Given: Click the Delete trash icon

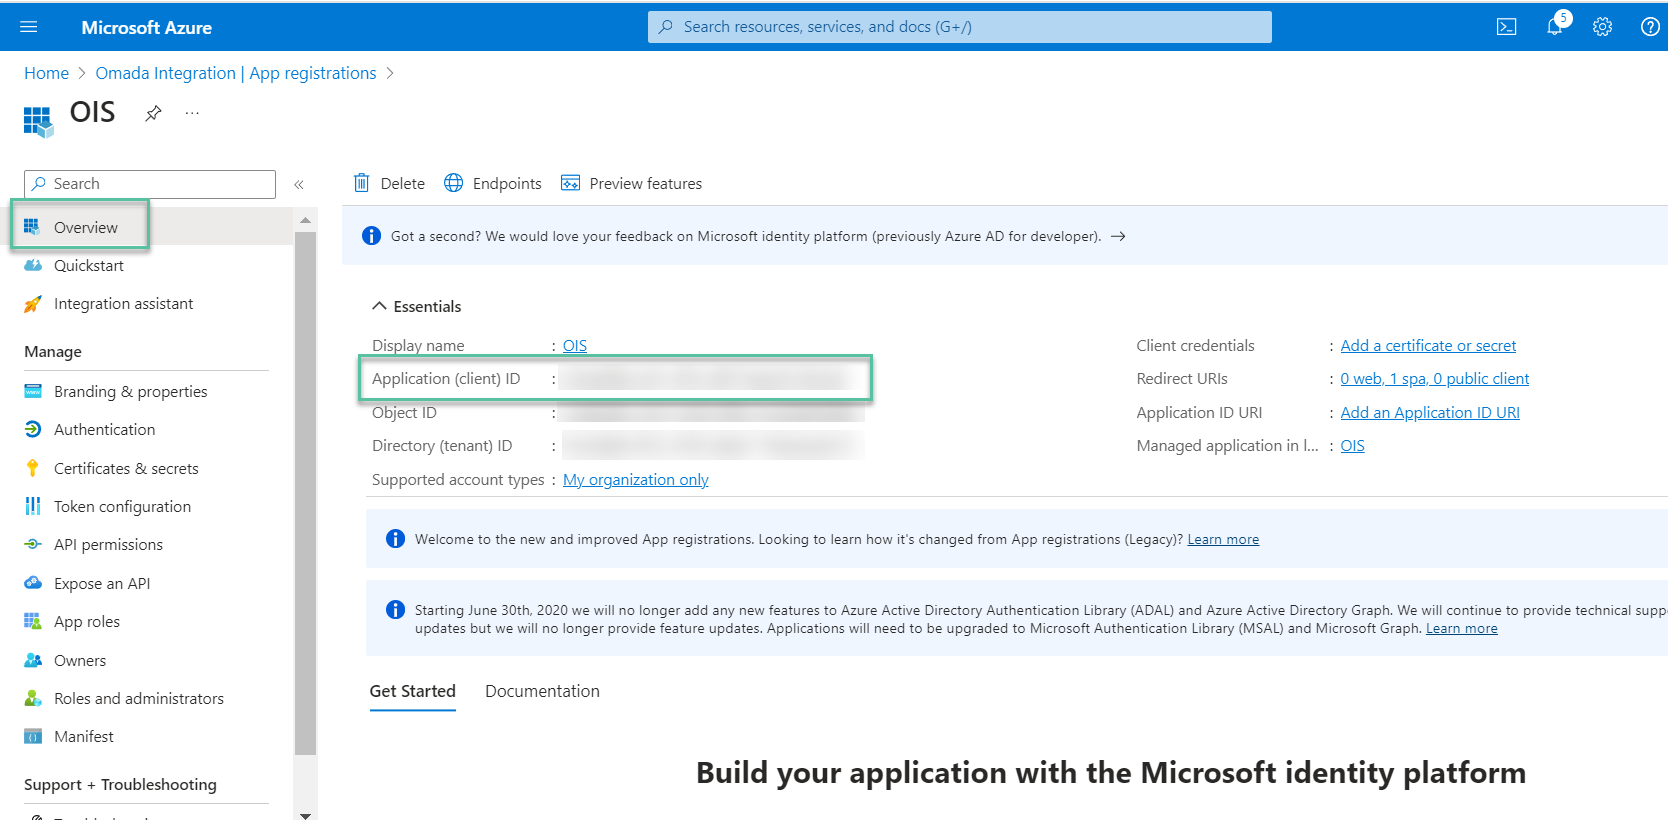Looking at the screenshot, I should [x=362, y=183].
